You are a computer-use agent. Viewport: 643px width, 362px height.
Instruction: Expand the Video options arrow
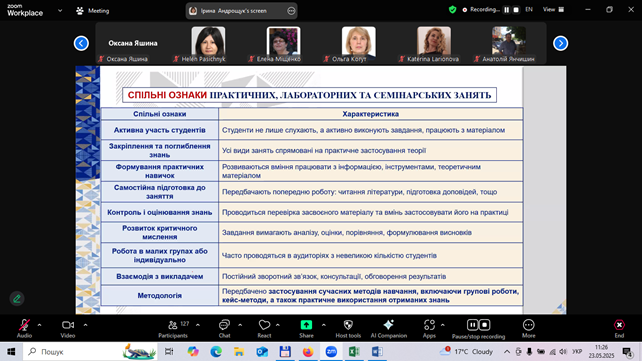(85, 325)
